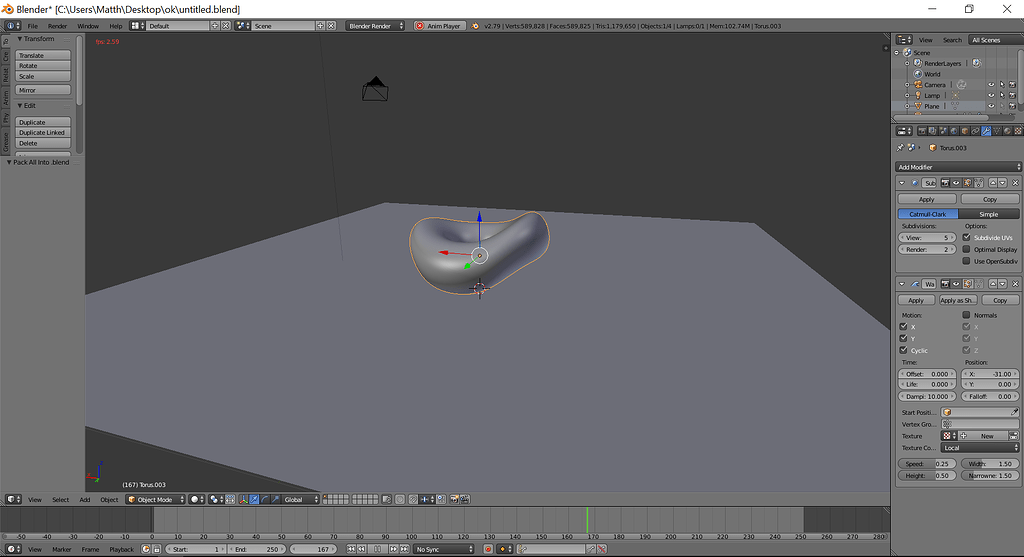Open the Render menu
Screen dimensions: 1024x557
[x=57, y=26]
